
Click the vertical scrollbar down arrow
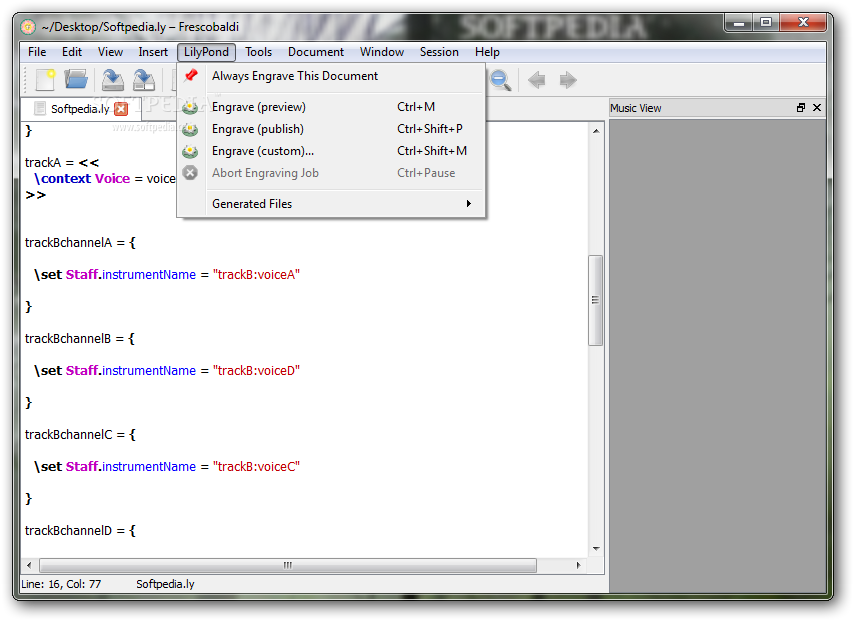(x=596, y=549)
